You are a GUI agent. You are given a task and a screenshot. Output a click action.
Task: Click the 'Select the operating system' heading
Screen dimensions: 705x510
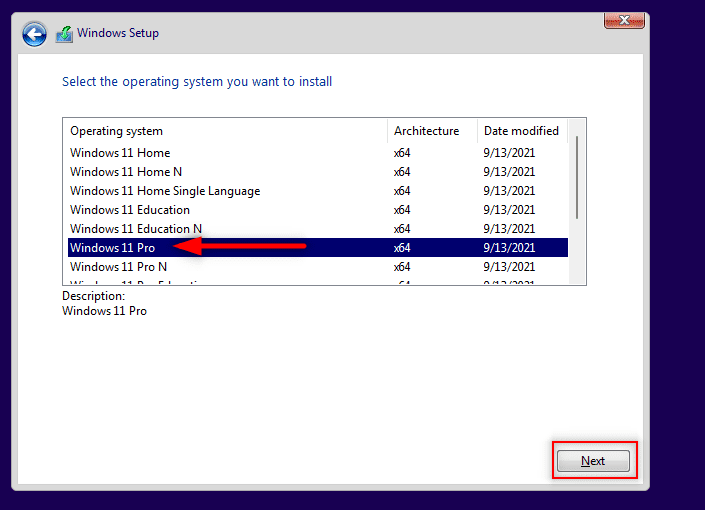(x=197, y=82)
